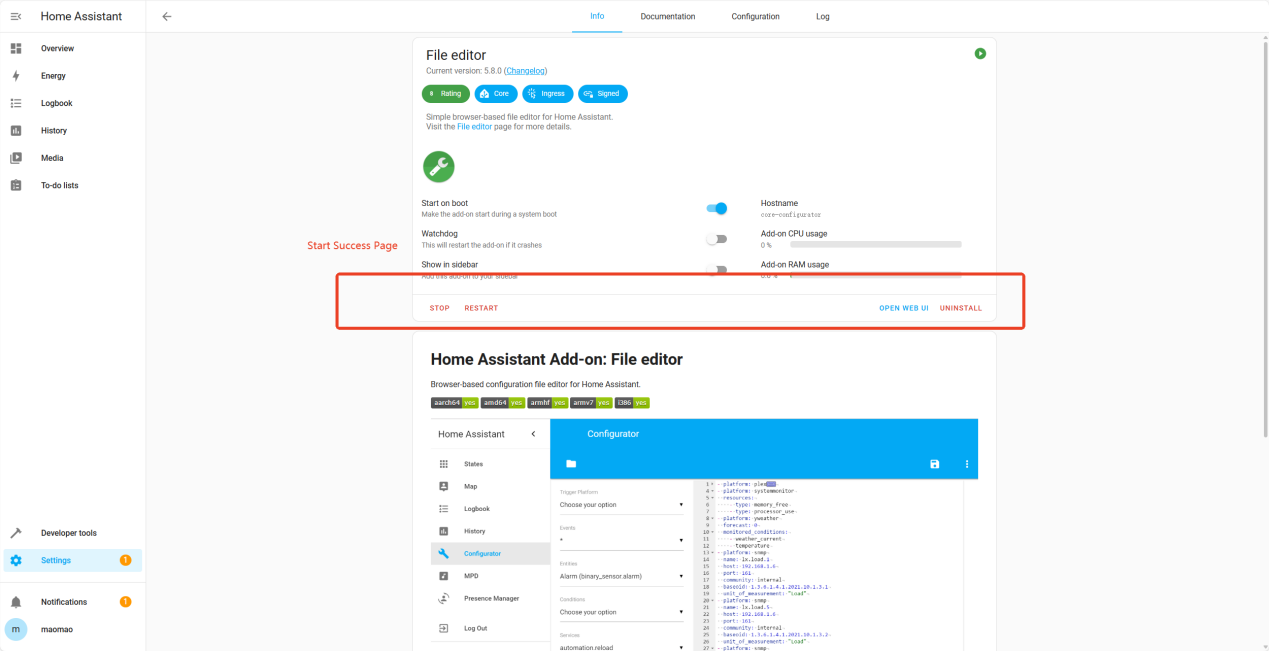
Task: Click the Add-on CPU usage bar
Action: (x=875, y=244)
